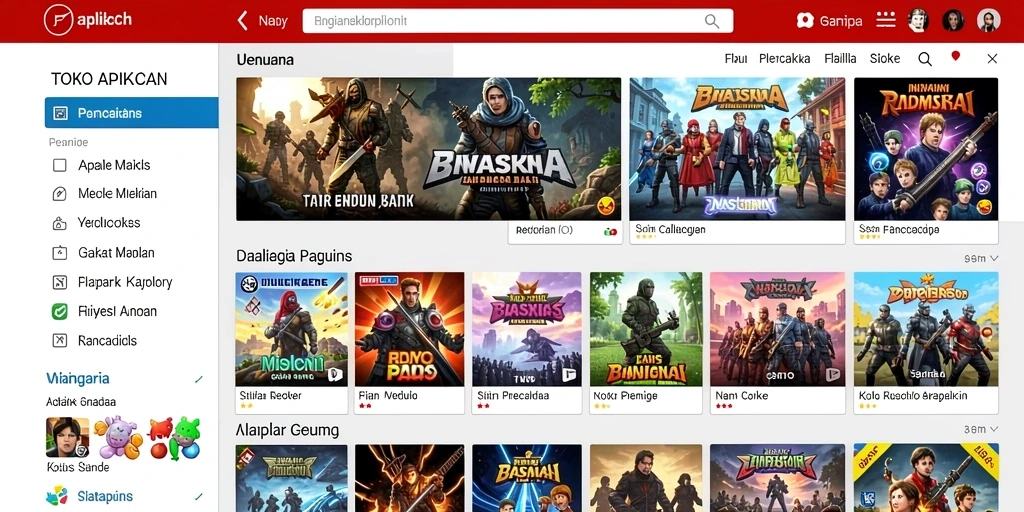The image size is (1024, 512).
Task: Toggle the green Riiyesl Anoan checkmark
Action: pyautogui.click(x=59, y=312)
